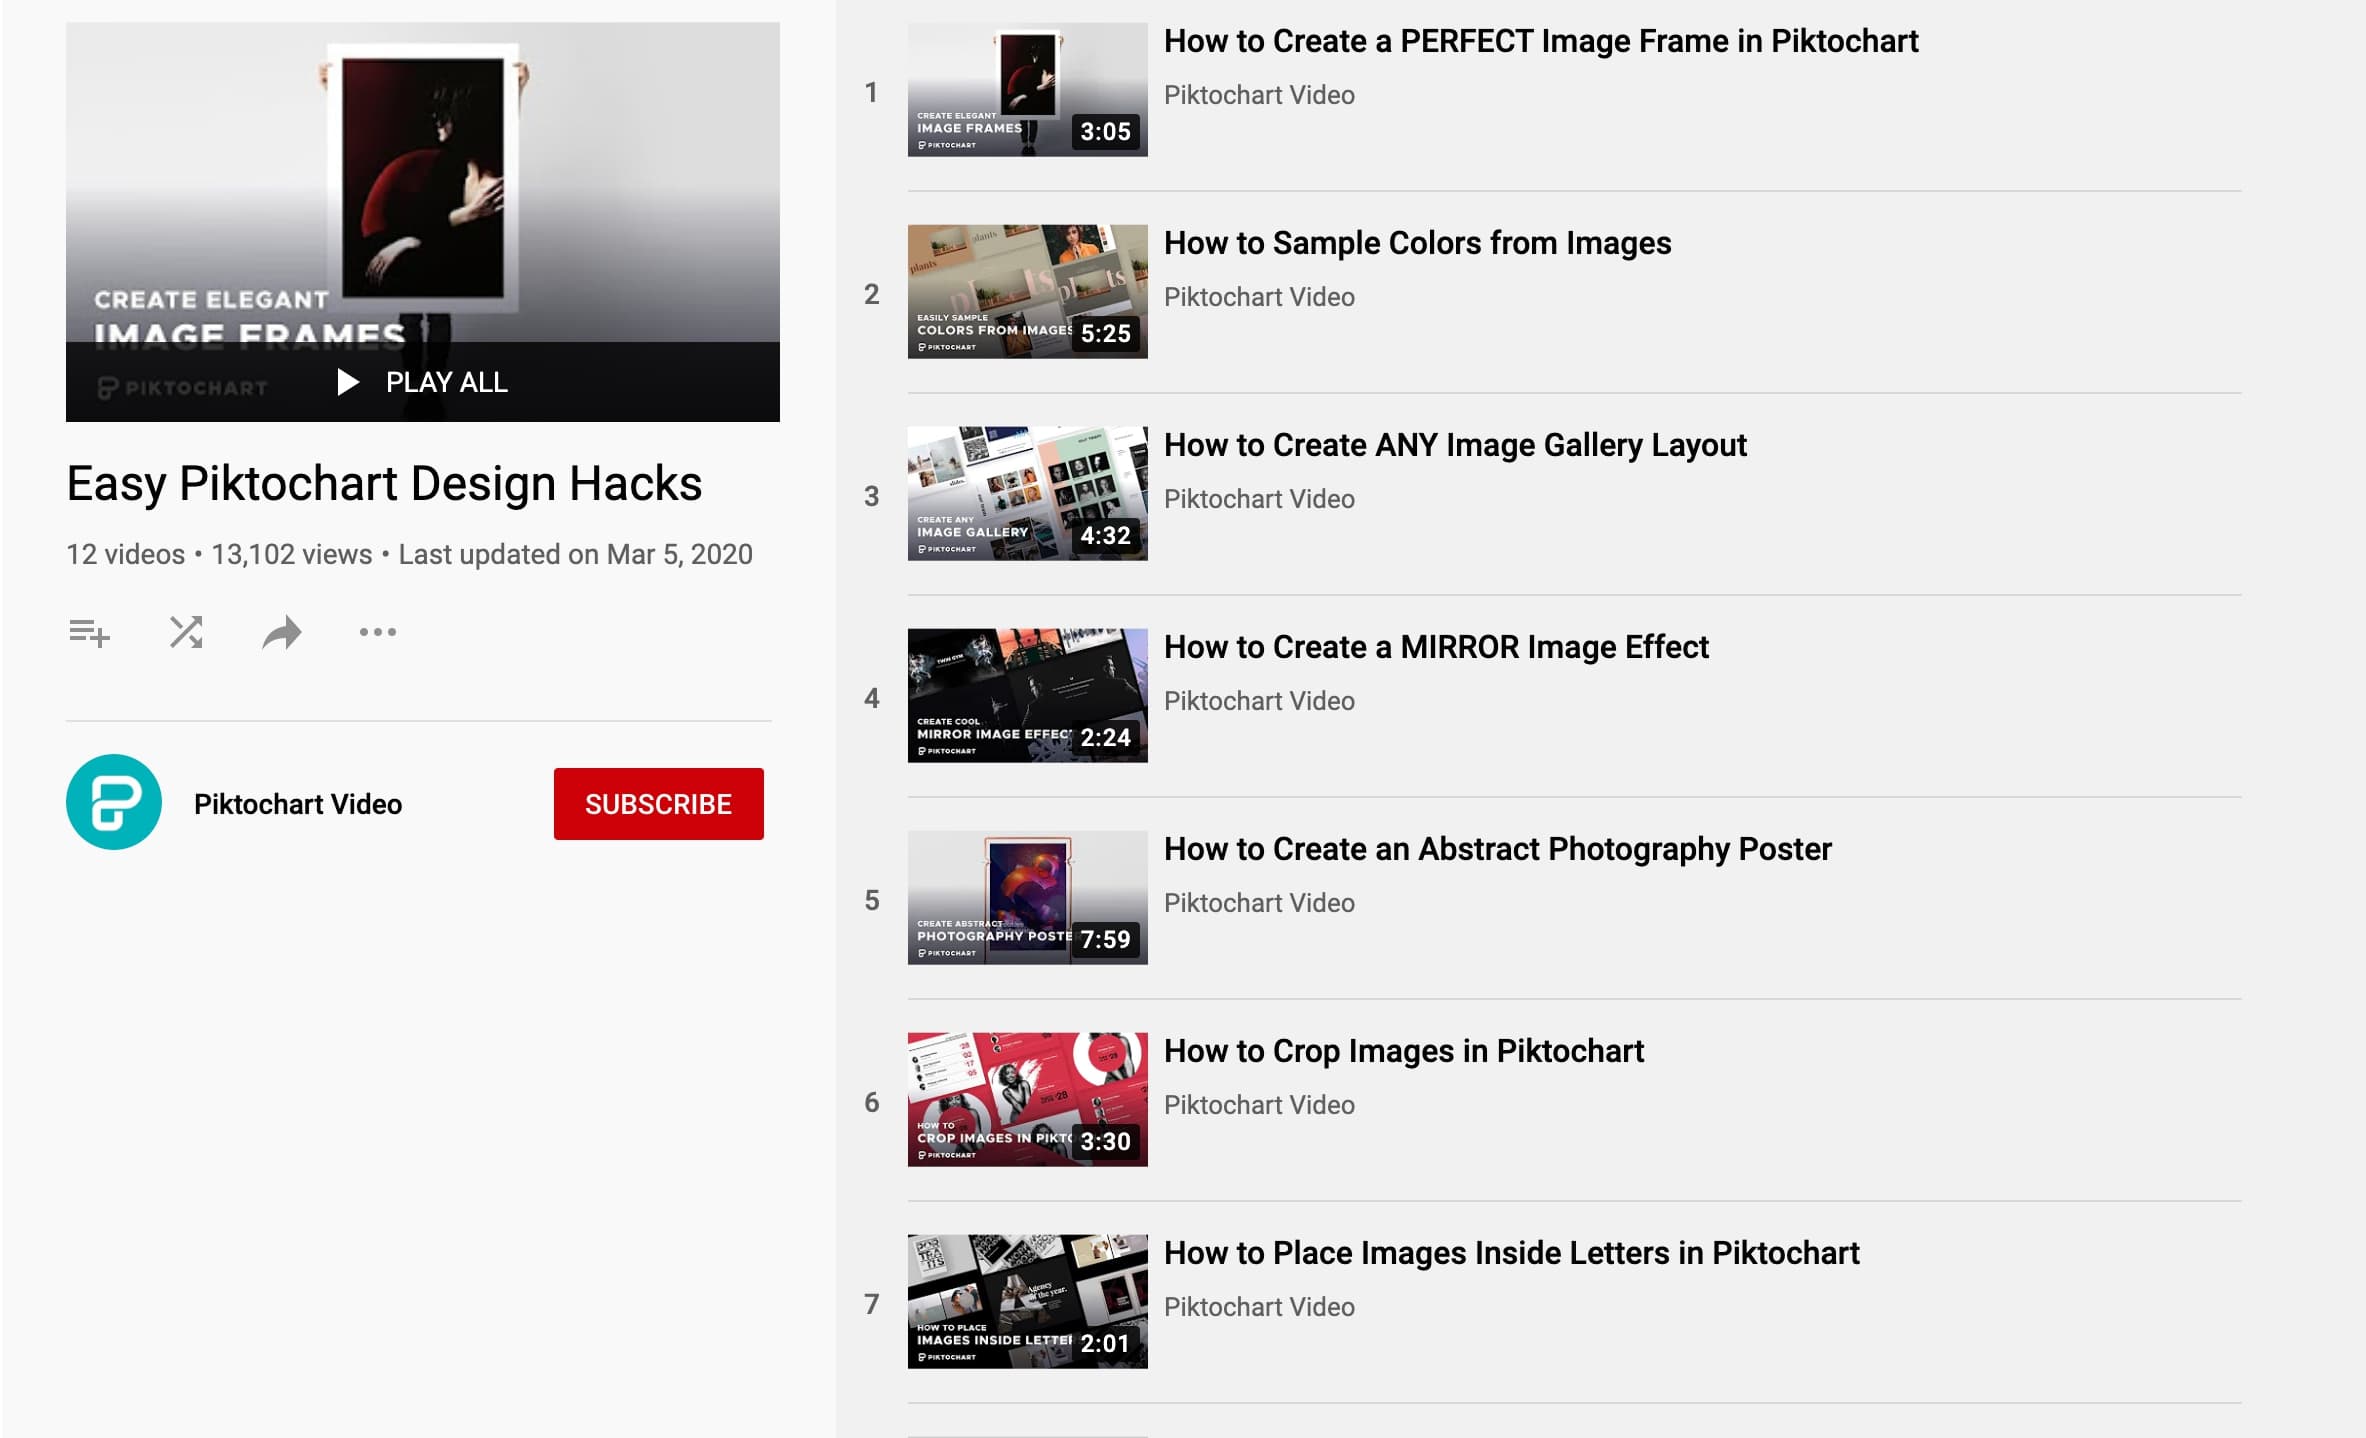Open 'How to Create ANY Image Gallery Layout' title

click(x=1455, y=445)
